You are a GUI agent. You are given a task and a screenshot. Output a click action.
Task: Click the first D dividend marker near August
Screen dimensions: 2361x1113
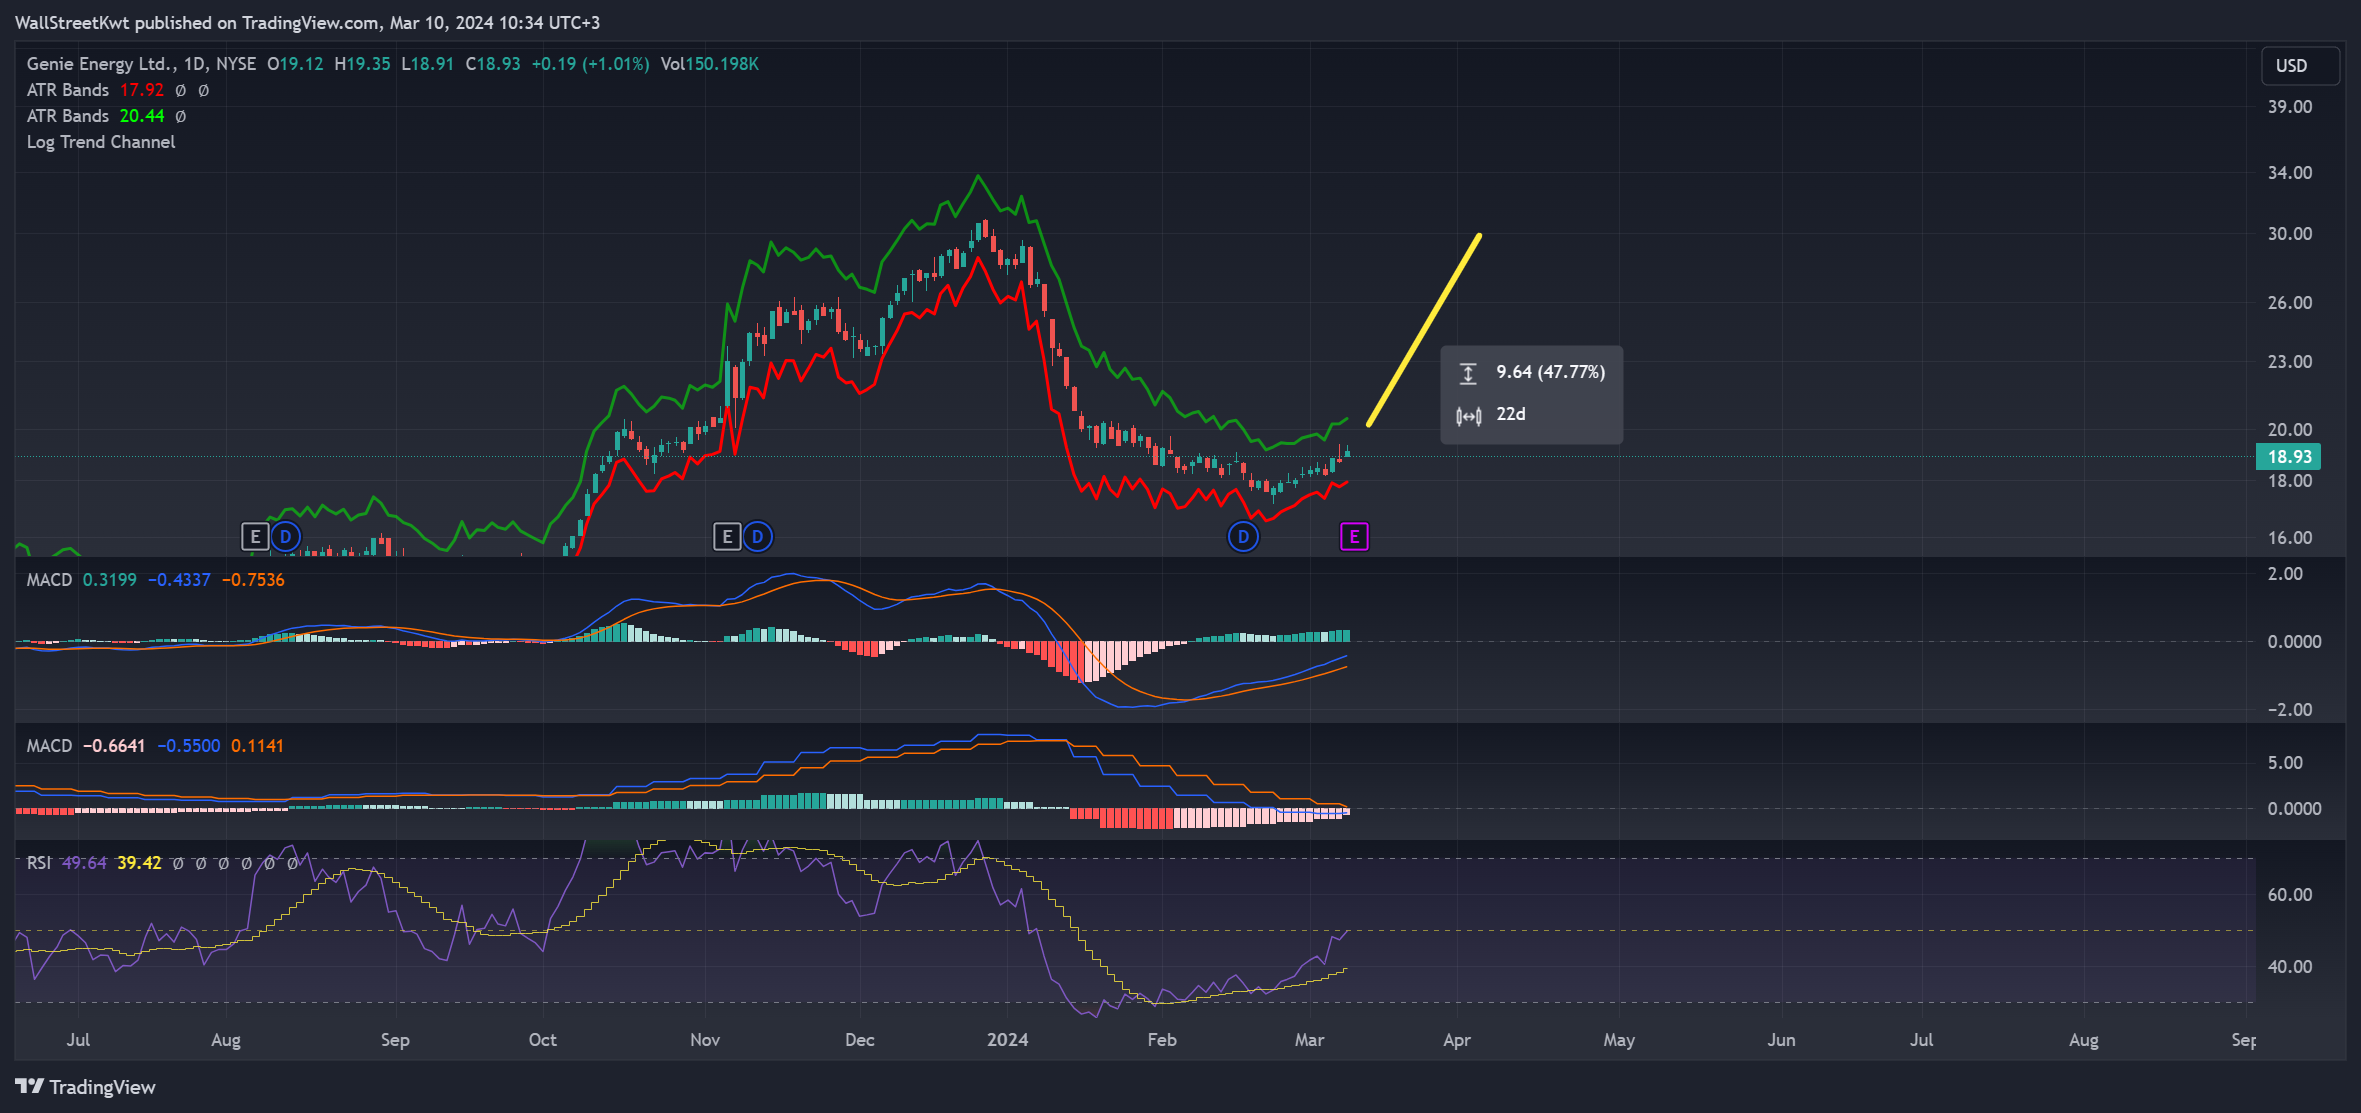286,537
